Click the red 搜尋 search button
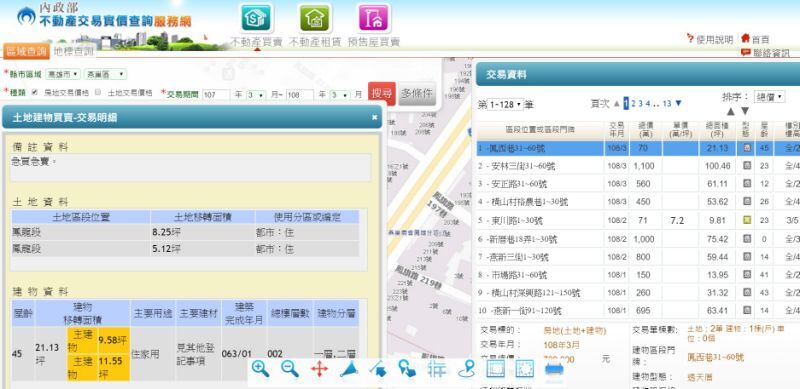 pos(382,93)
